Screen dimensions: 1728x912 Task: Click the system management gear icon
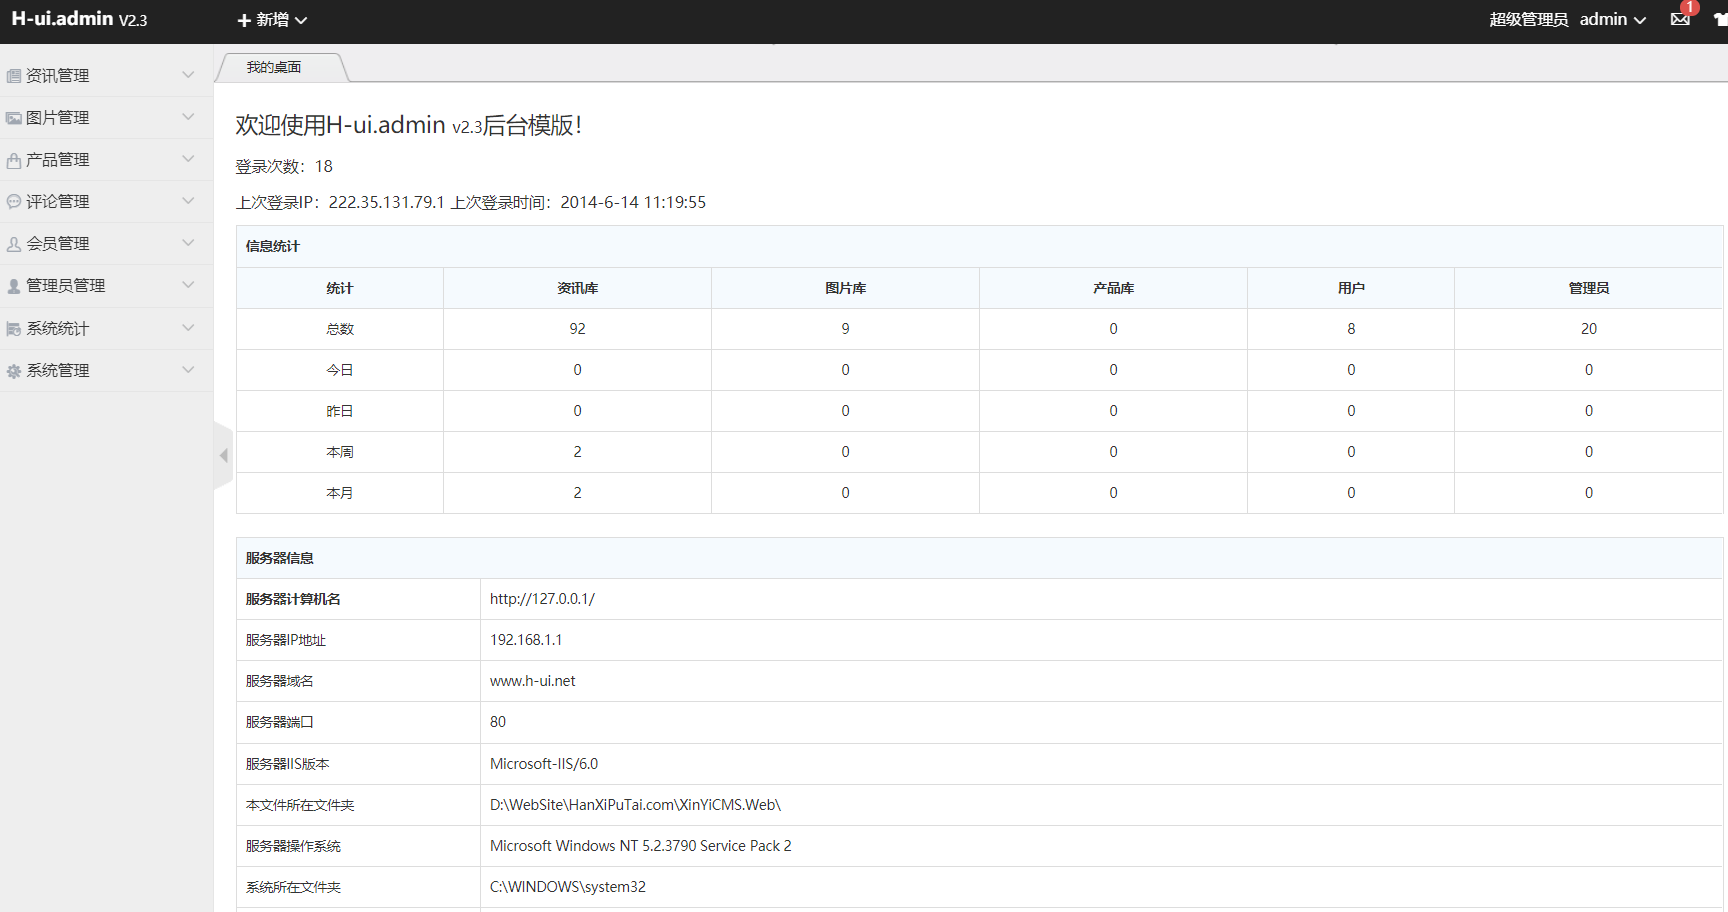[14, 371]
